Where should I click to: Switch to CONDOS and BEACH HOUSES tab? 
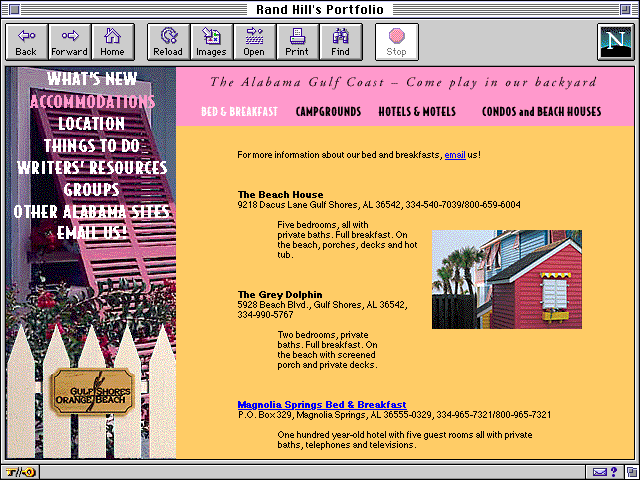542,111
